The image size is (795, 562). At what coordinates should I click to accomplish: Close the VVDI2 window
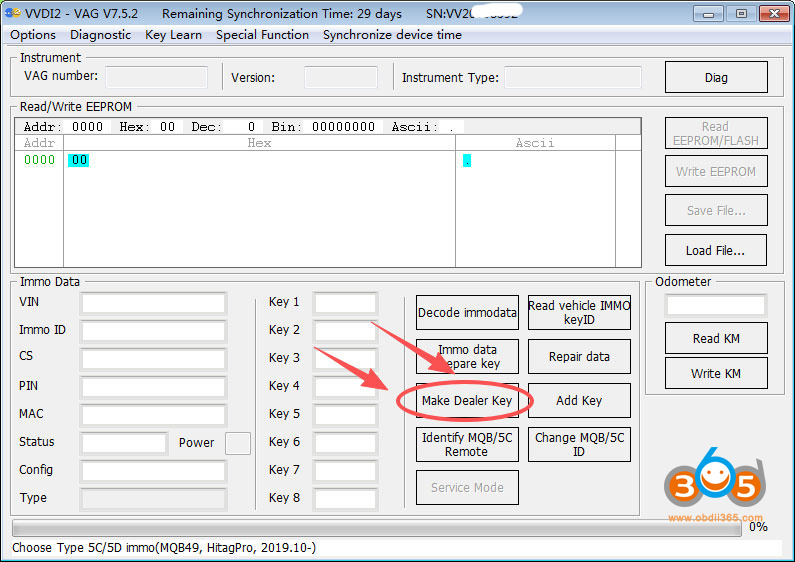(774, 14)
